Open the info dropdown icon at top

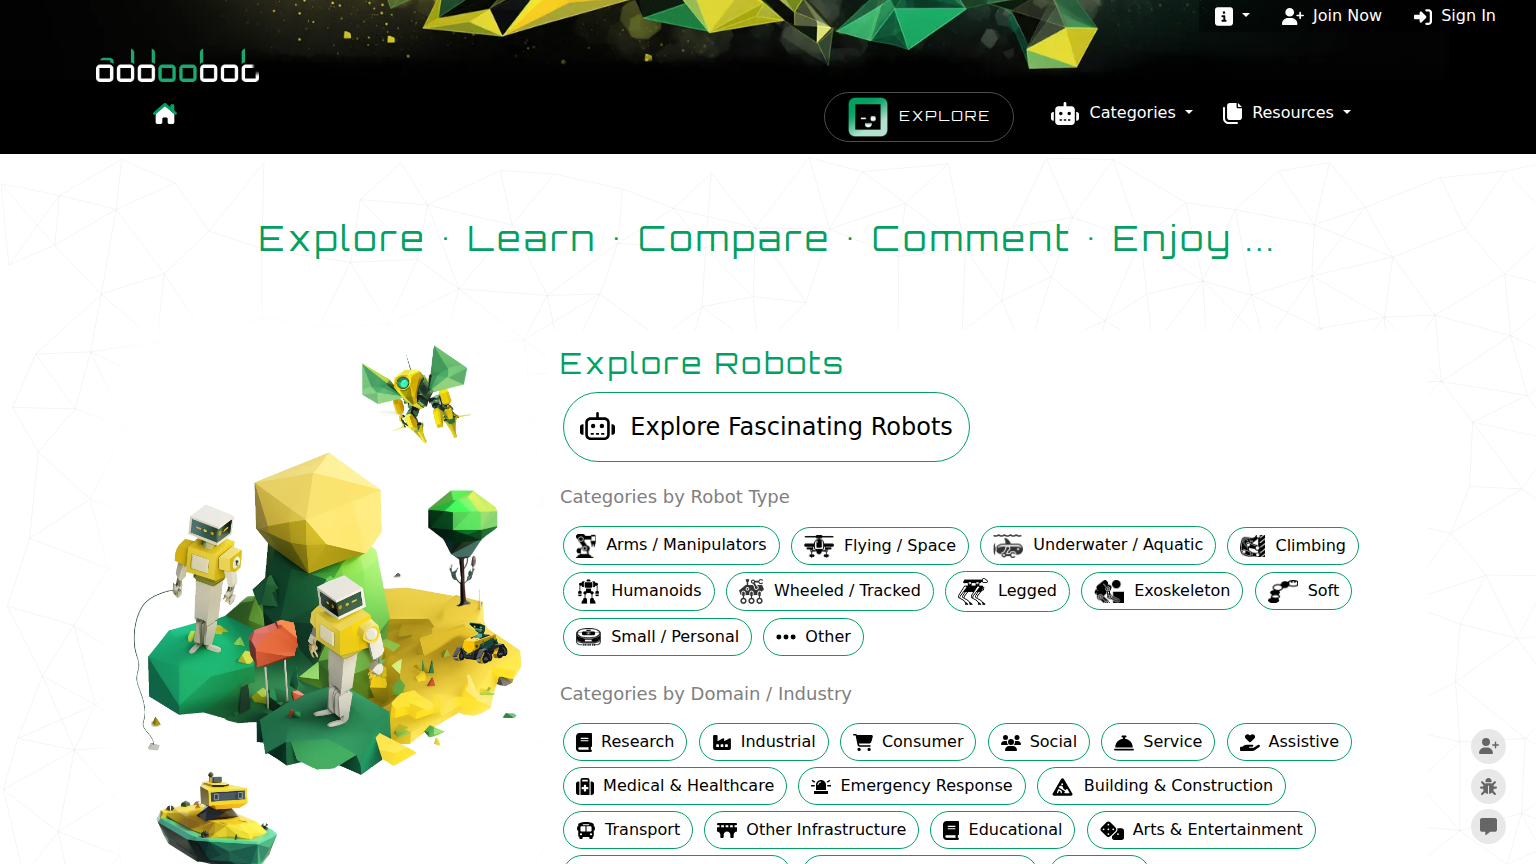pyautogui.click(x=1232, y=16)
